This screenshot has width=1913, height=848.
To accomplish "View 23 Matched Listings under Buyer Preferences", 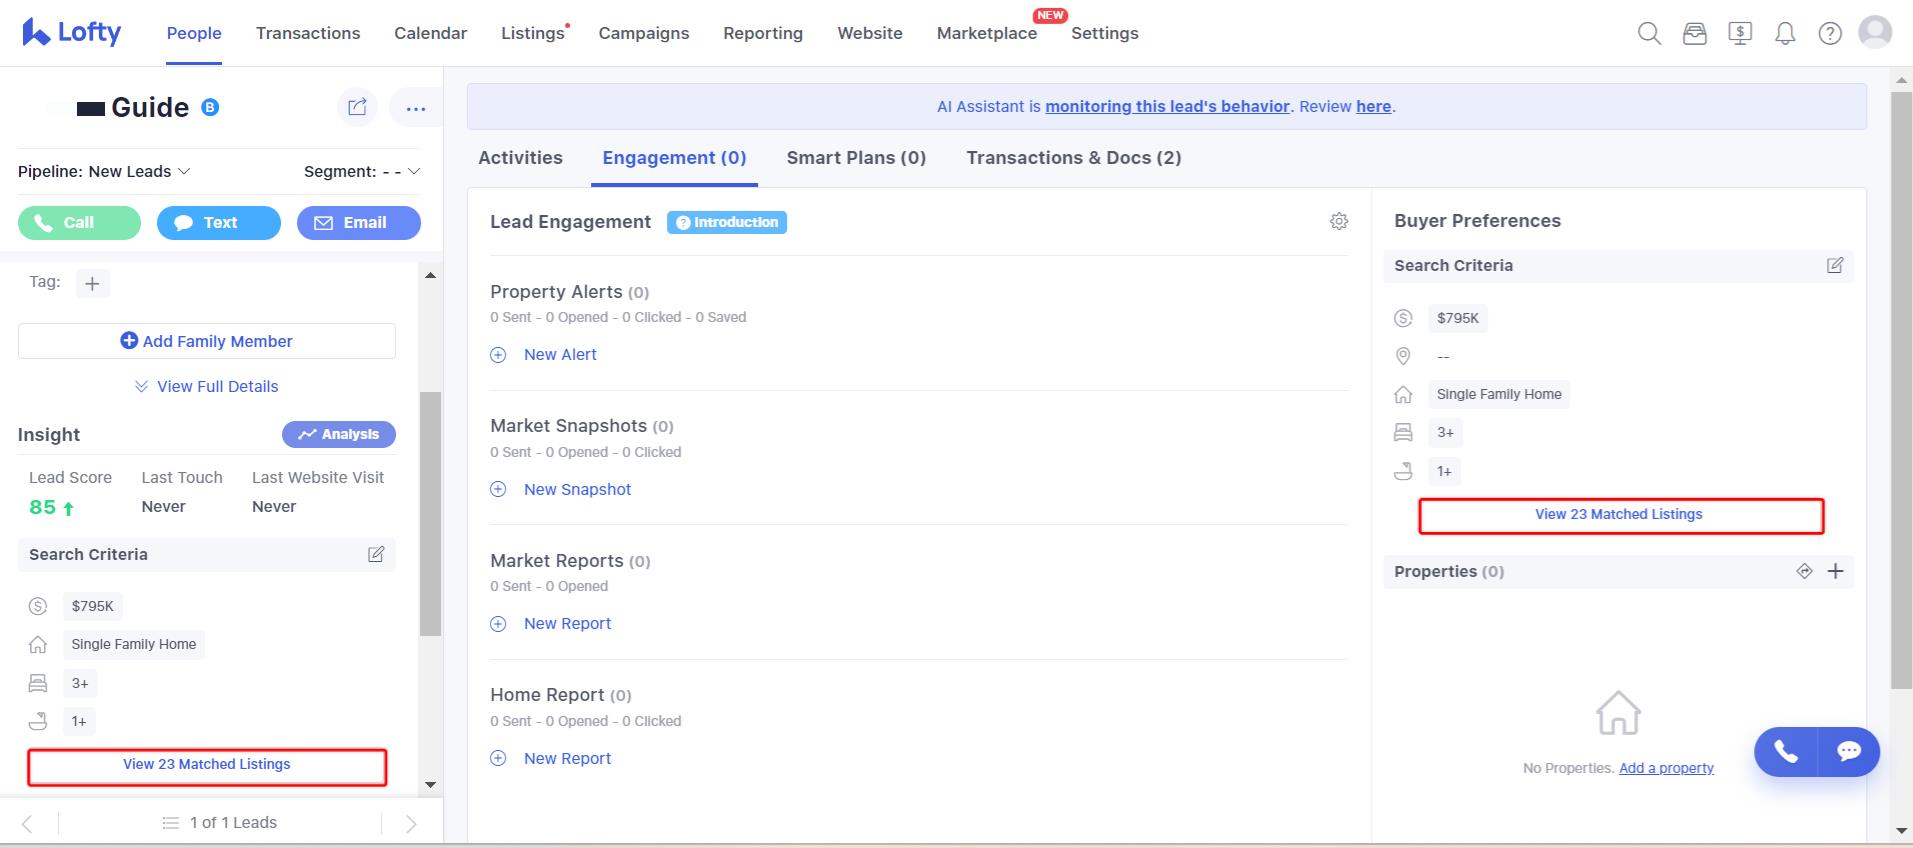I will click(x=1620, y=516).
